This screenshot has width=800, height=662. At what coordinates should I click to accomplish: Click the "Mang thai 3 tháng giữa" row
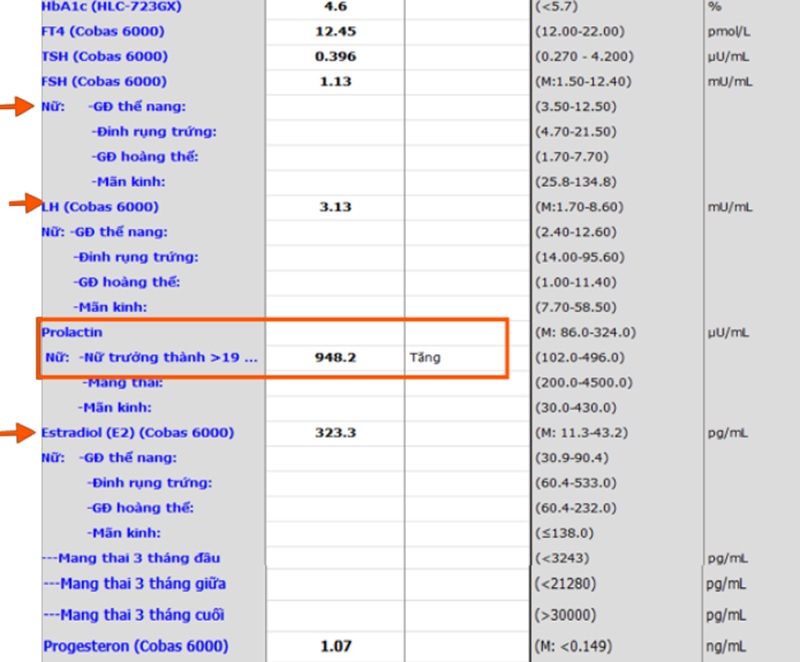135,584
